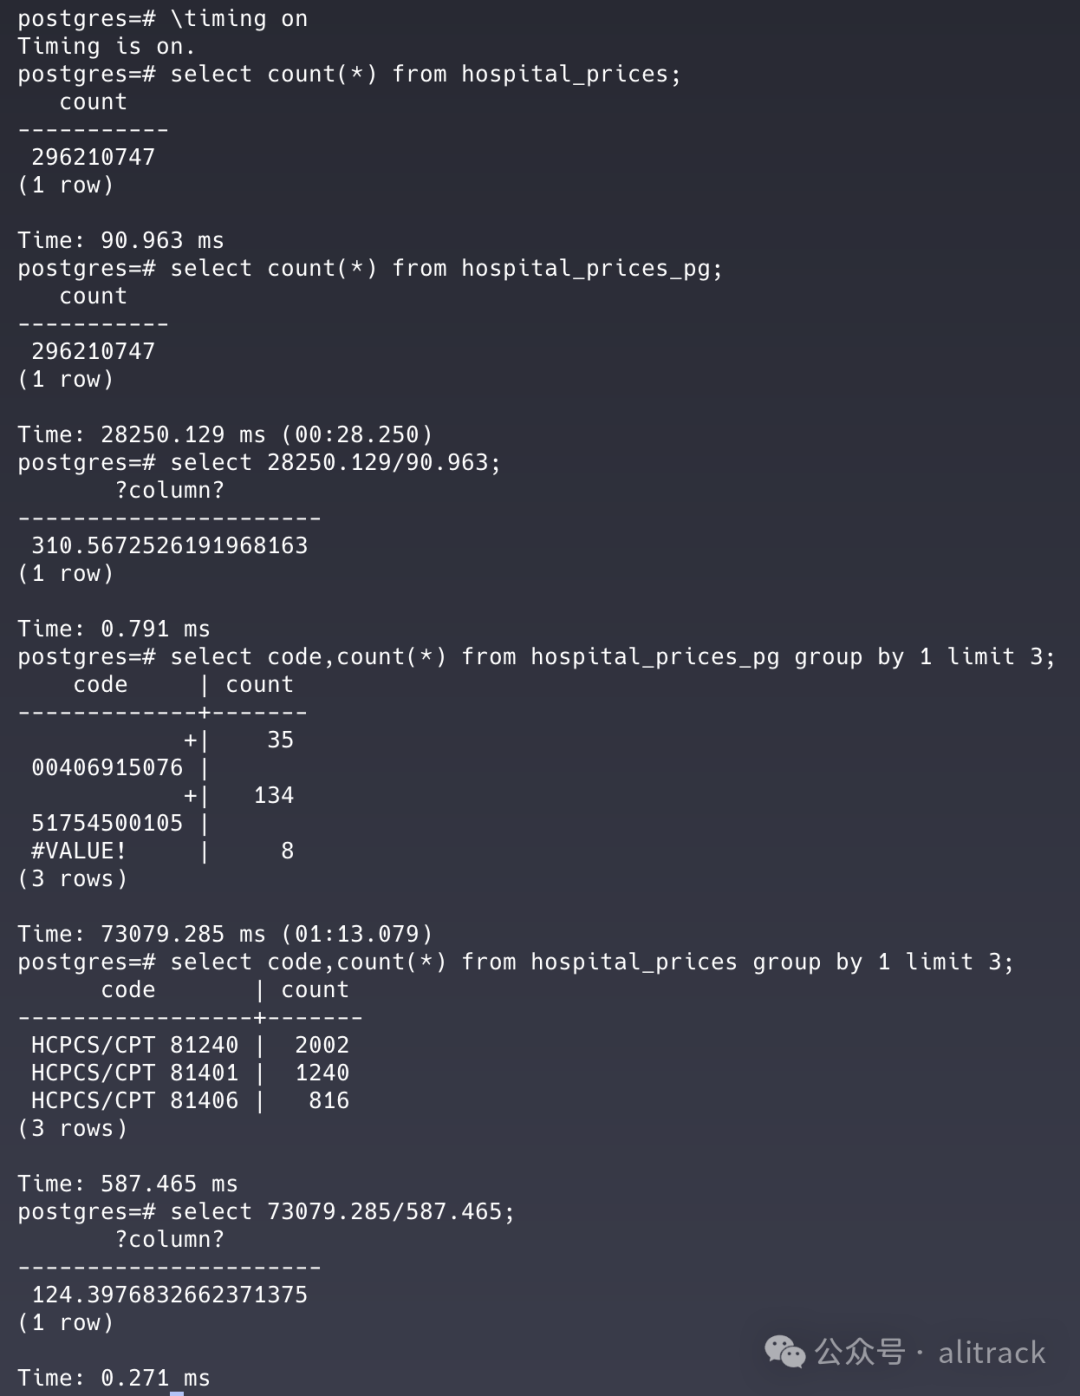Click the 公众号 watermark label
Viewport: 1080px width, 1396px height.
pos(859,1352)
